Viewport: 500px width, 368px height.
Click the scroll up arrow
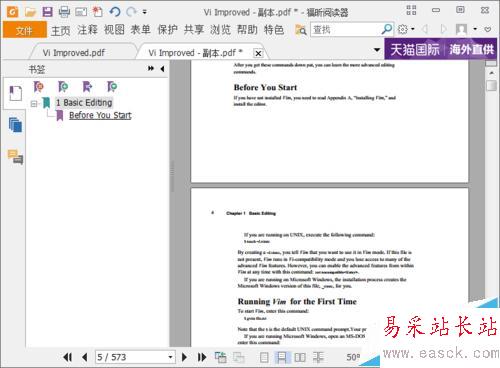[x=491, y=72]
